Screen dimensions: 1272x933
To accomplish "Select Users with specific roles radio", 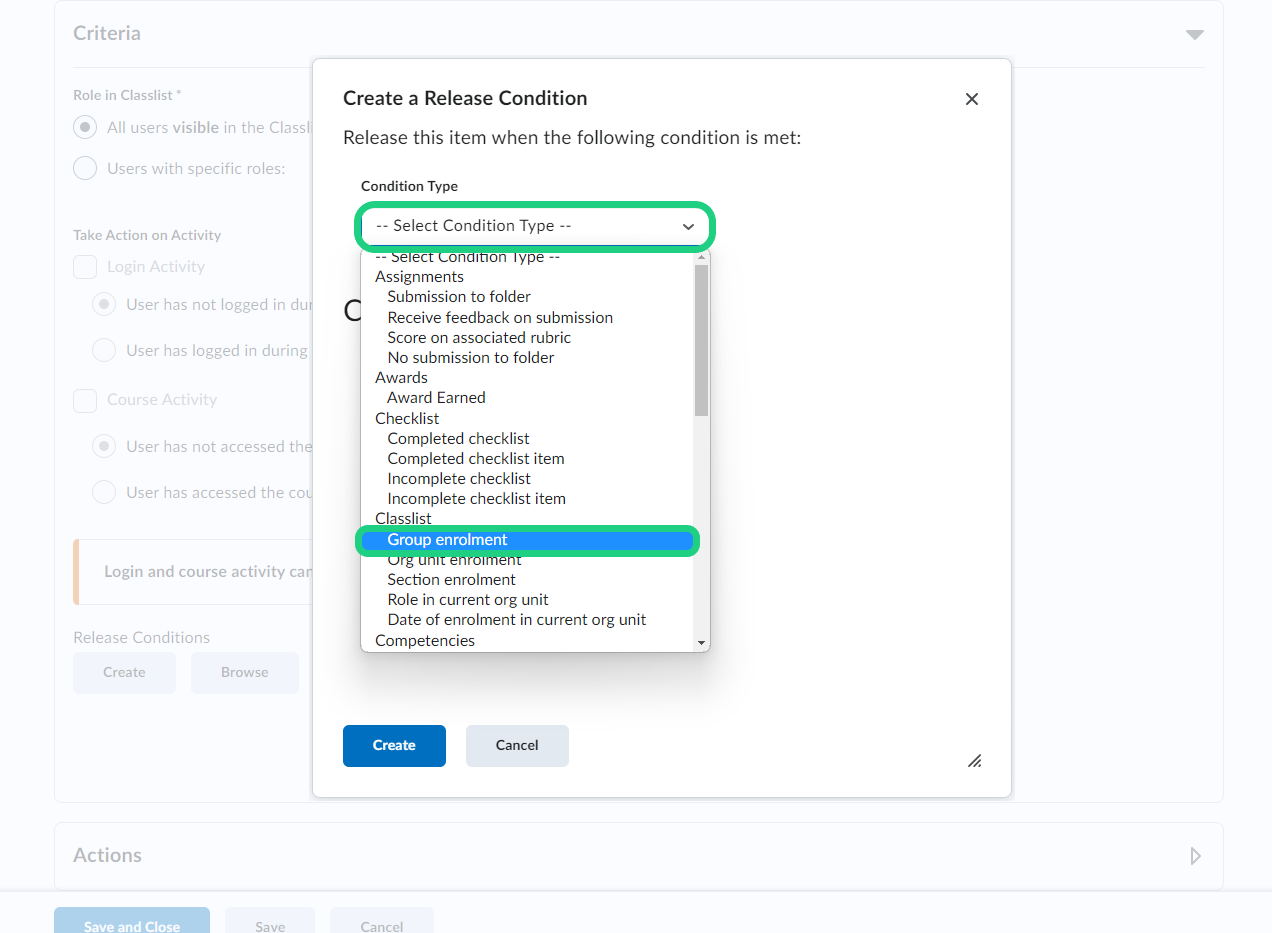I will point(86,168).
